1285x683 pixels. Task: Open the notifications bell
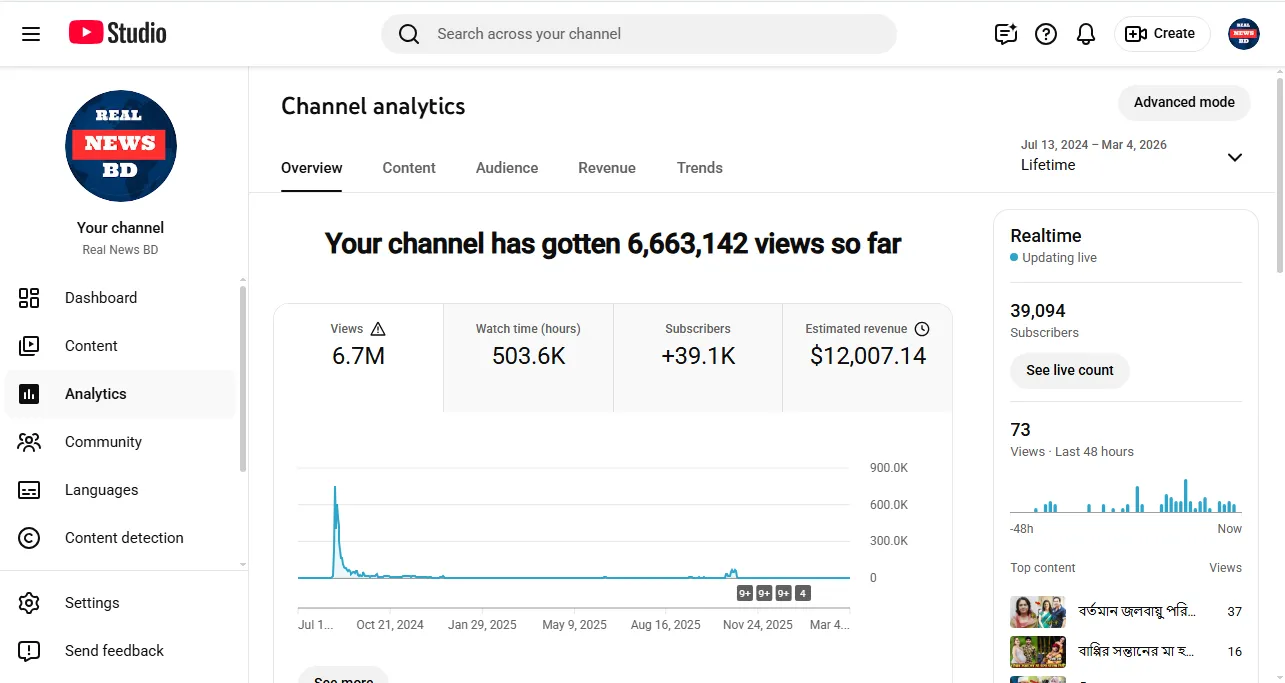[1086, 34]
